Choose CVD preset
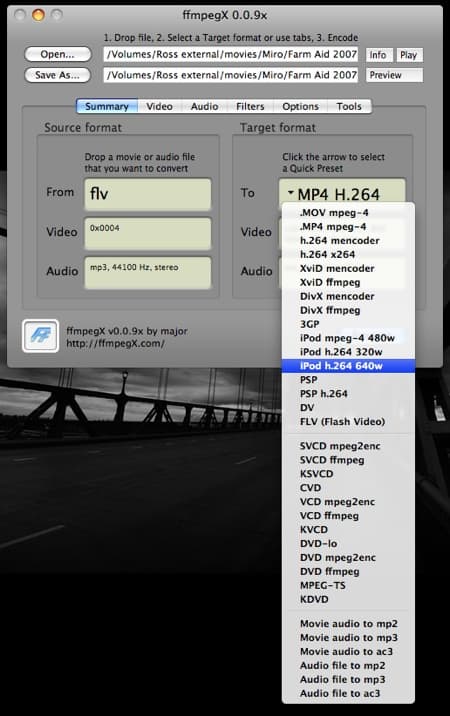The image size is (450, 716). [348, 488]
